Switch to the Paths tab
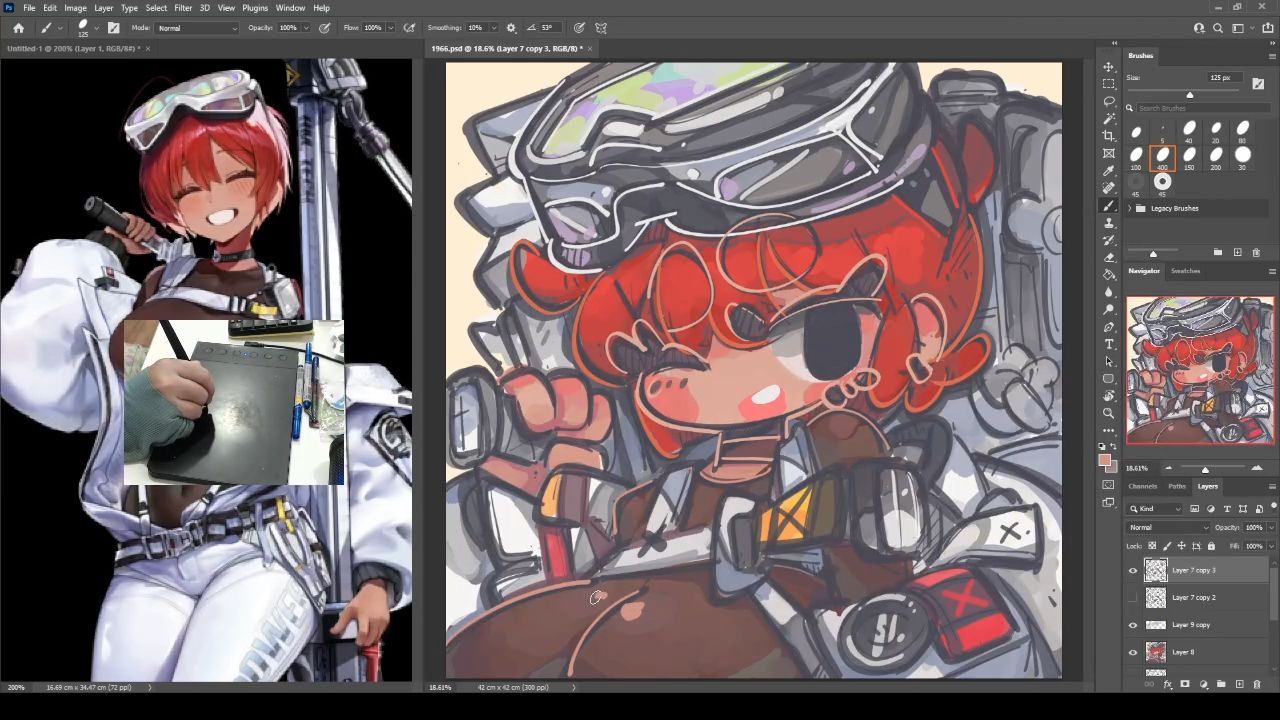1280x720 pixels. [x=1177, y=486]
